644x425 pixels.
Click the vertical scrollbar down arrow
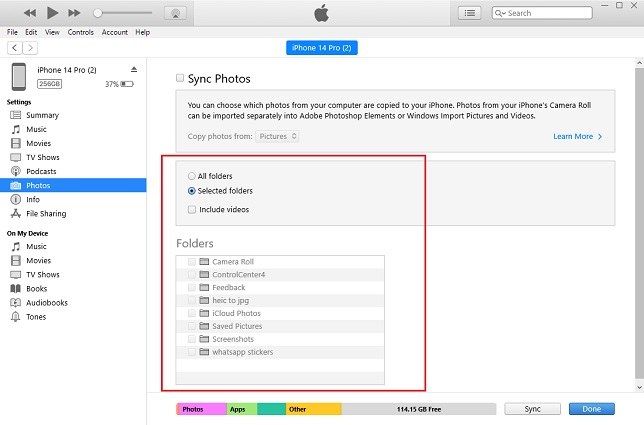coord(639,387)
